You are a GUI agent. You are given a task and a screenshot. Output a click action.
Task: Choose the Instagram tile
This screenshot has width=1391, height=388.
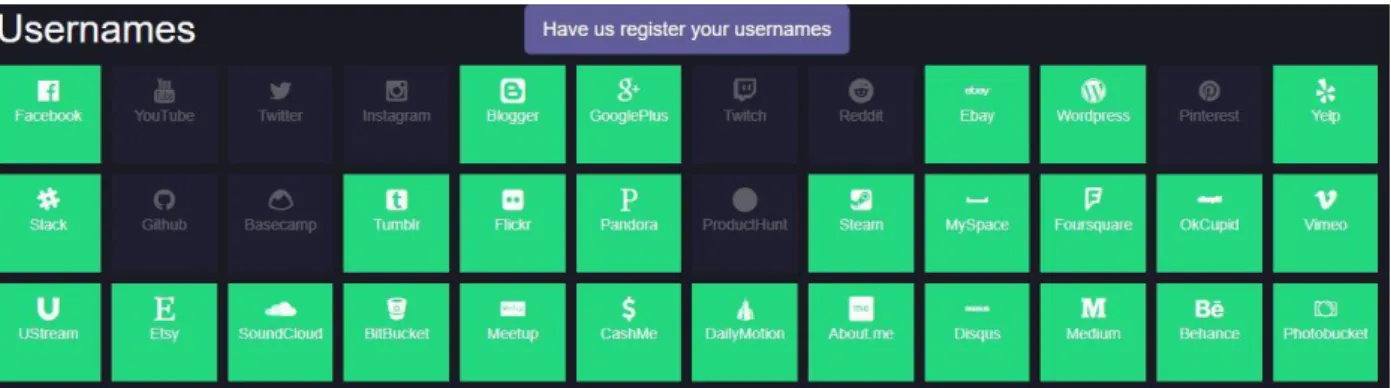point(396,114)
